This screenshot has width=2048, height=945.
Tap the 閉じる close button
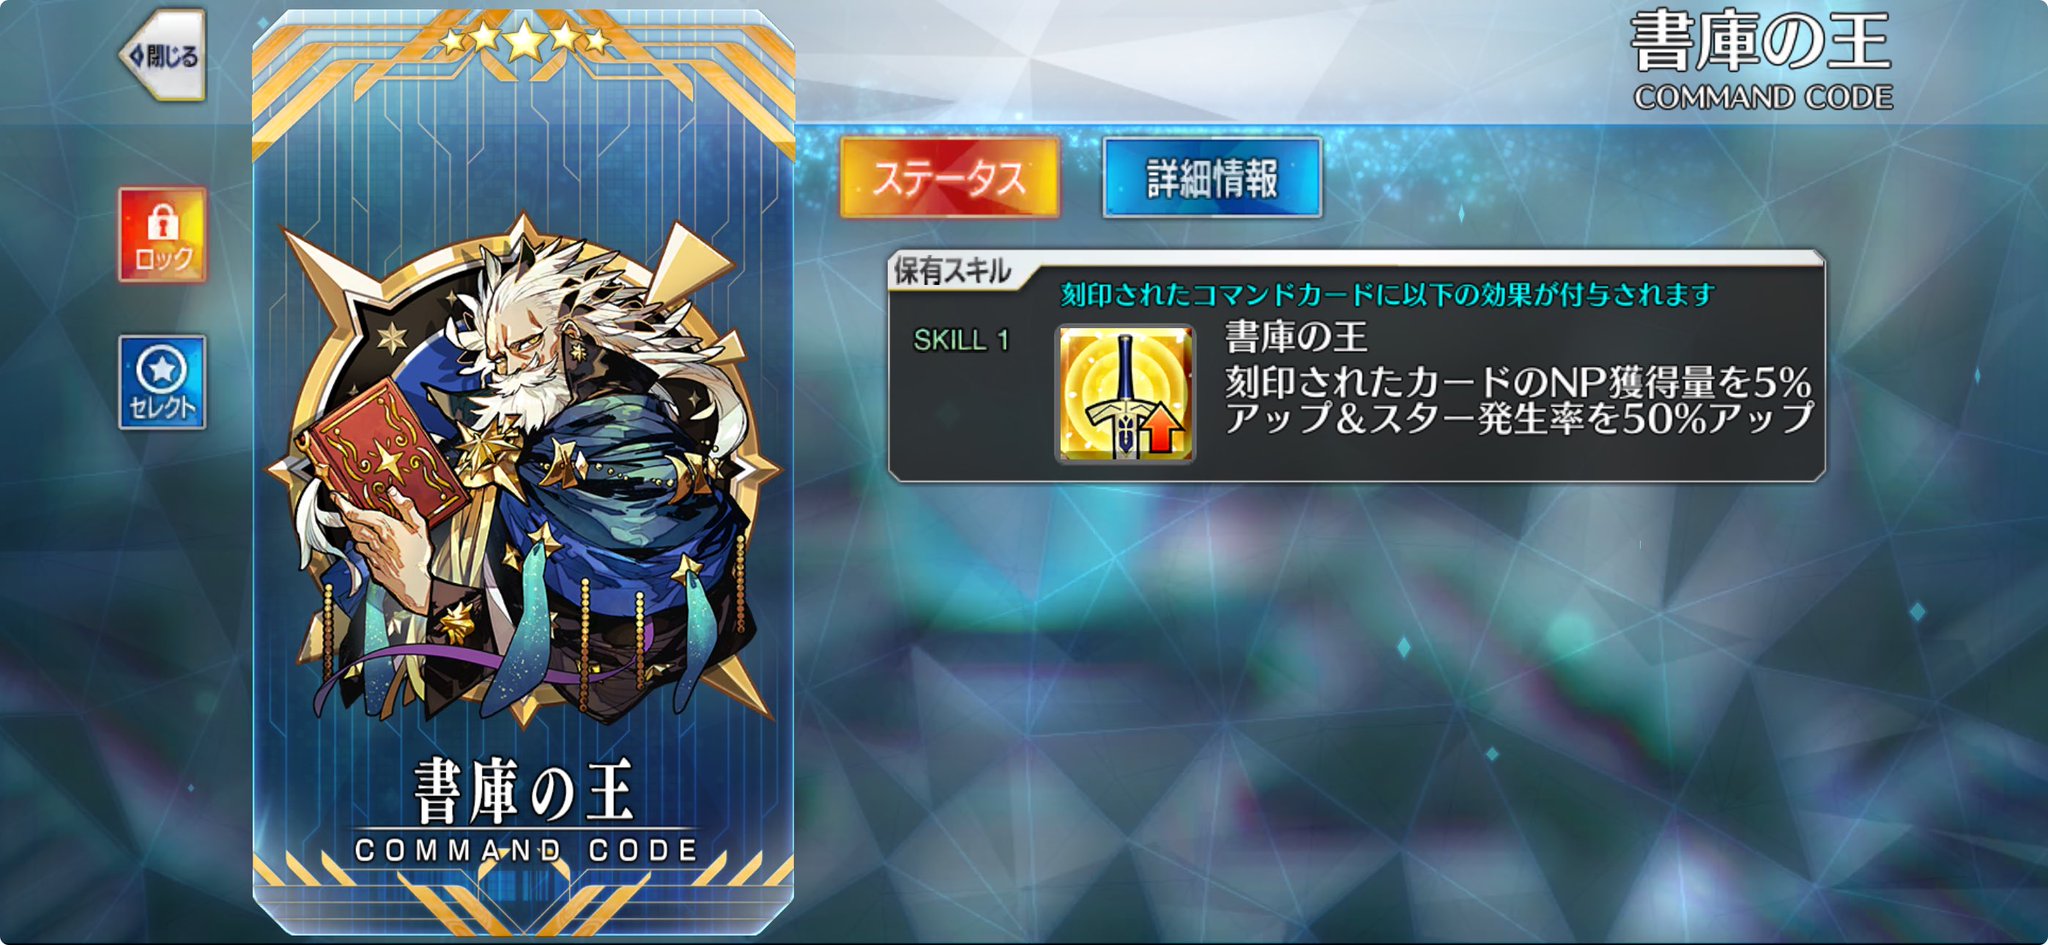[x=164, y=55]
